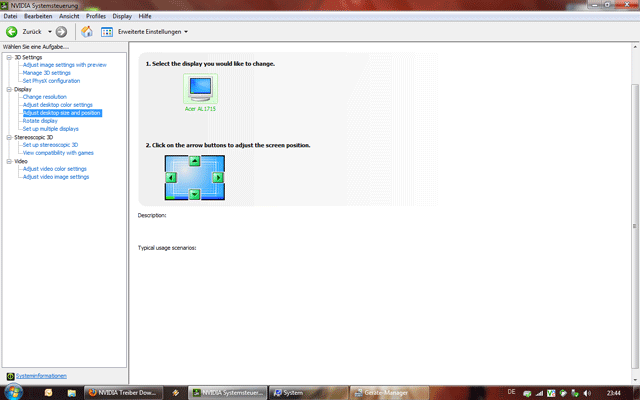
Task: Select the 3D Settings category label
Action: pyautogui.click(x=28, y=57)
